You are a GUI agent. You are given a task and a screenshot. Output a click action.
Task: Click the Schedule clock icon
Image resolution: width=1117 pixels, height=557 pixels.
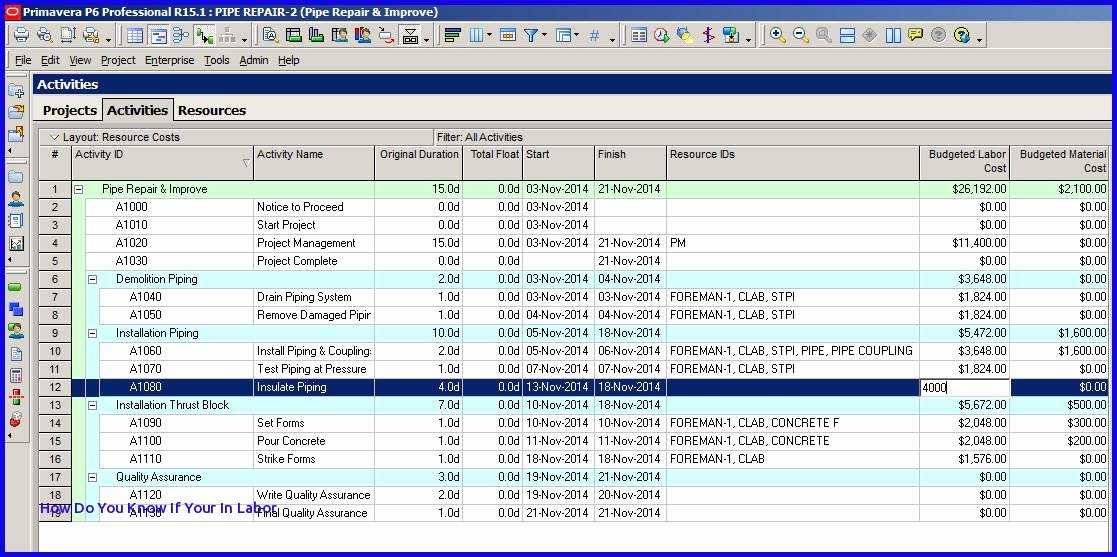click(x=662, y=35)
